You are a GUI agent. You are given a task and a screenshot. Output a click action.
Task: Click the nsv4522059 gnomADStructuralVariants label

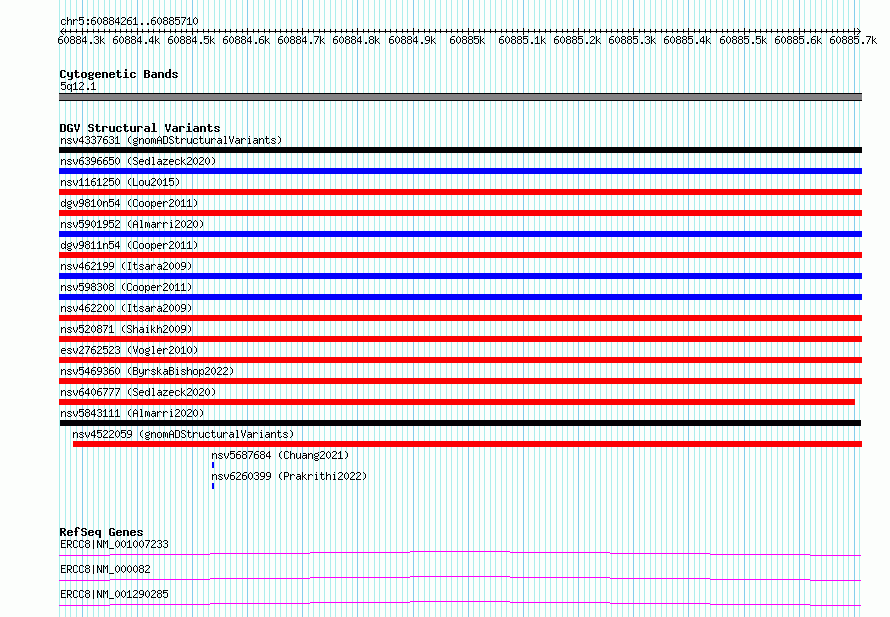[x=183, y=434]
